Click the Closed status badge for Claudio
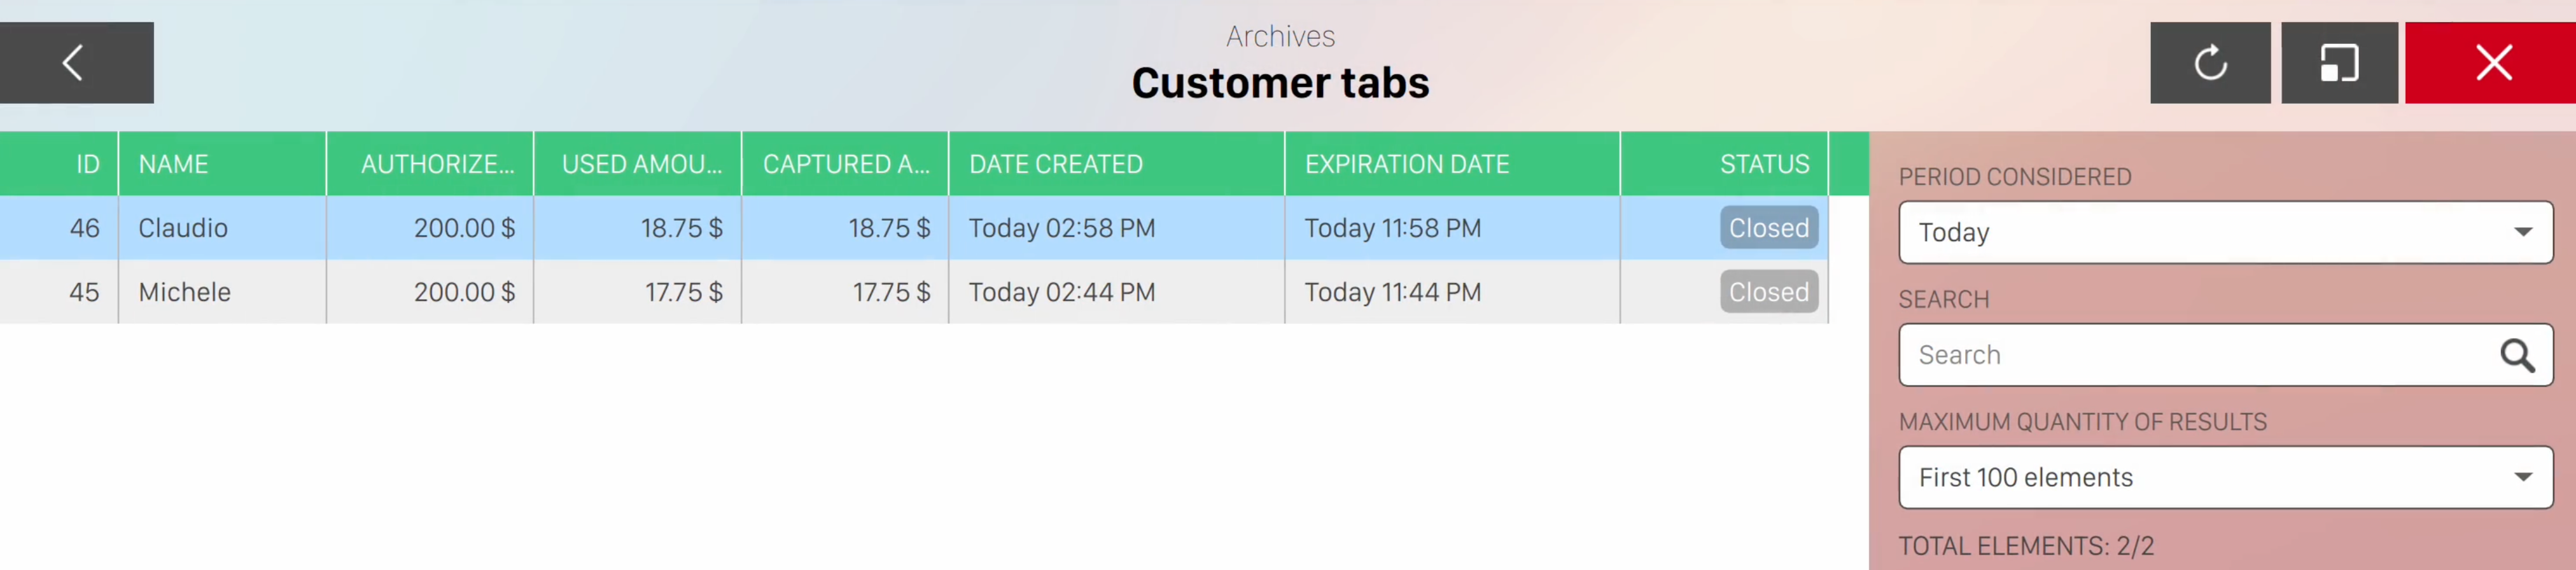This screenshot has height=570, width=2576. (1768, 228)
